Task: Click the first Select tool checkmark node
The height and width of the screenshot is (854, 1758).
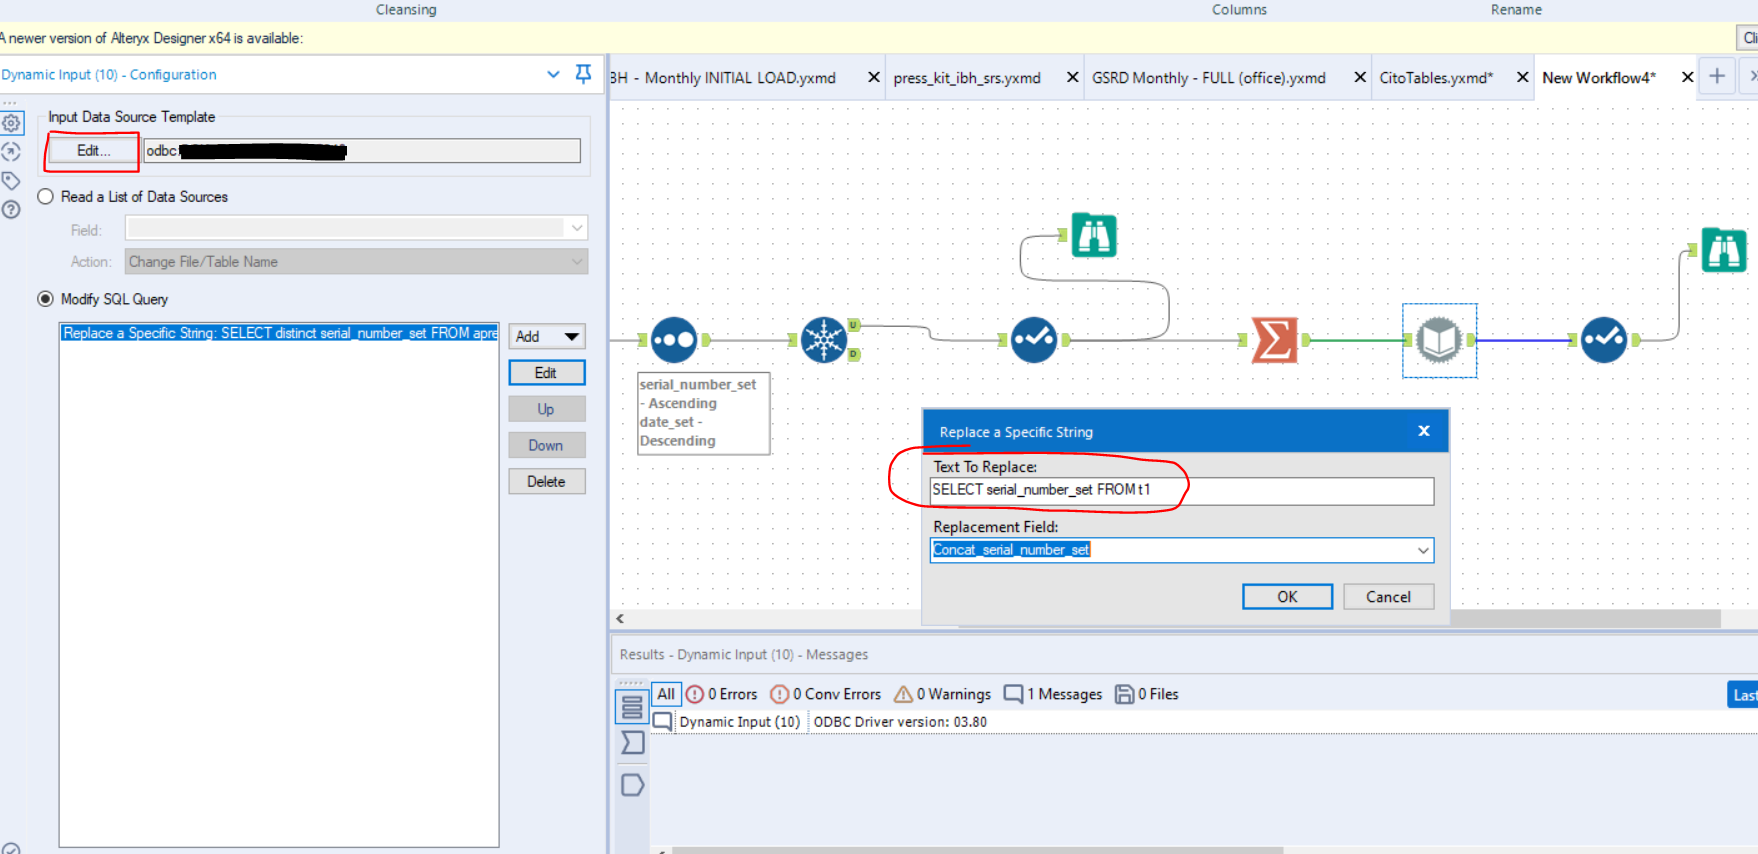Action: [1033, 340]
